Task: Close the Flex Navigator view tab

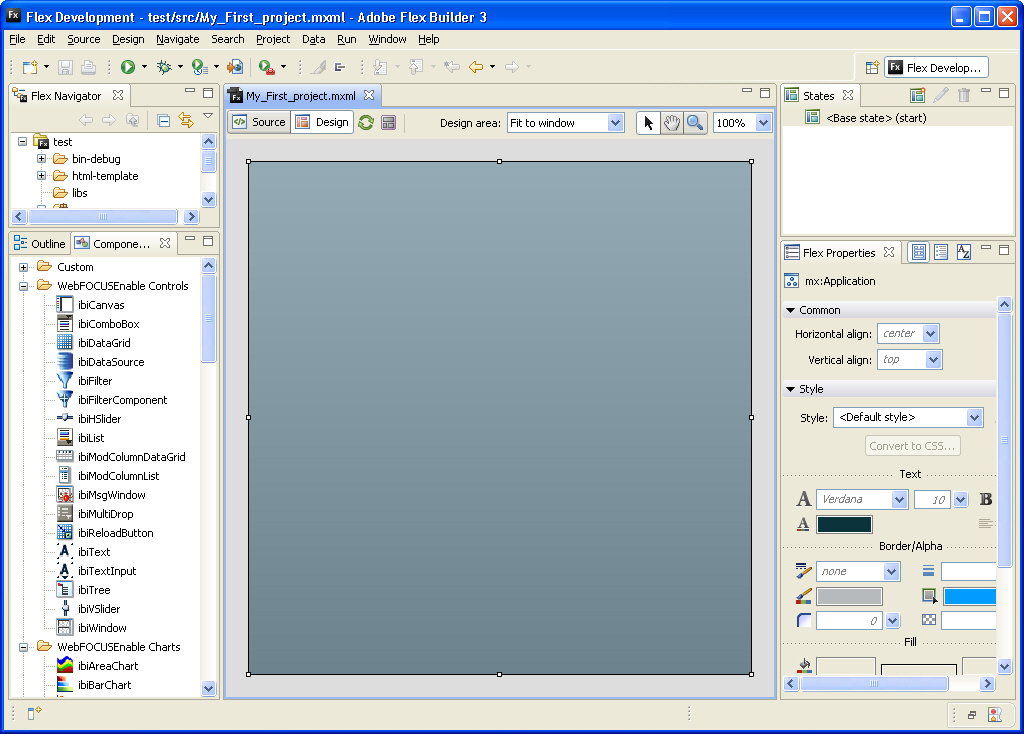Action: [x=118, y=95]
